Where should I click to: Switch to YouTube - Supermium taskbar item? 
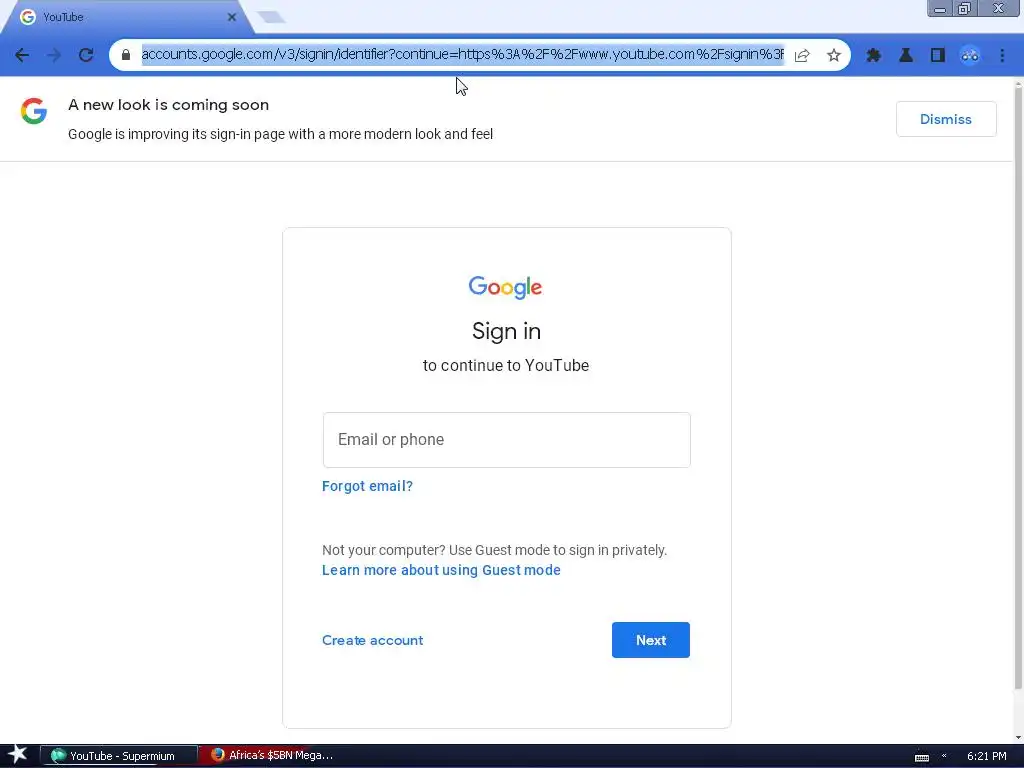click(119, 756)
